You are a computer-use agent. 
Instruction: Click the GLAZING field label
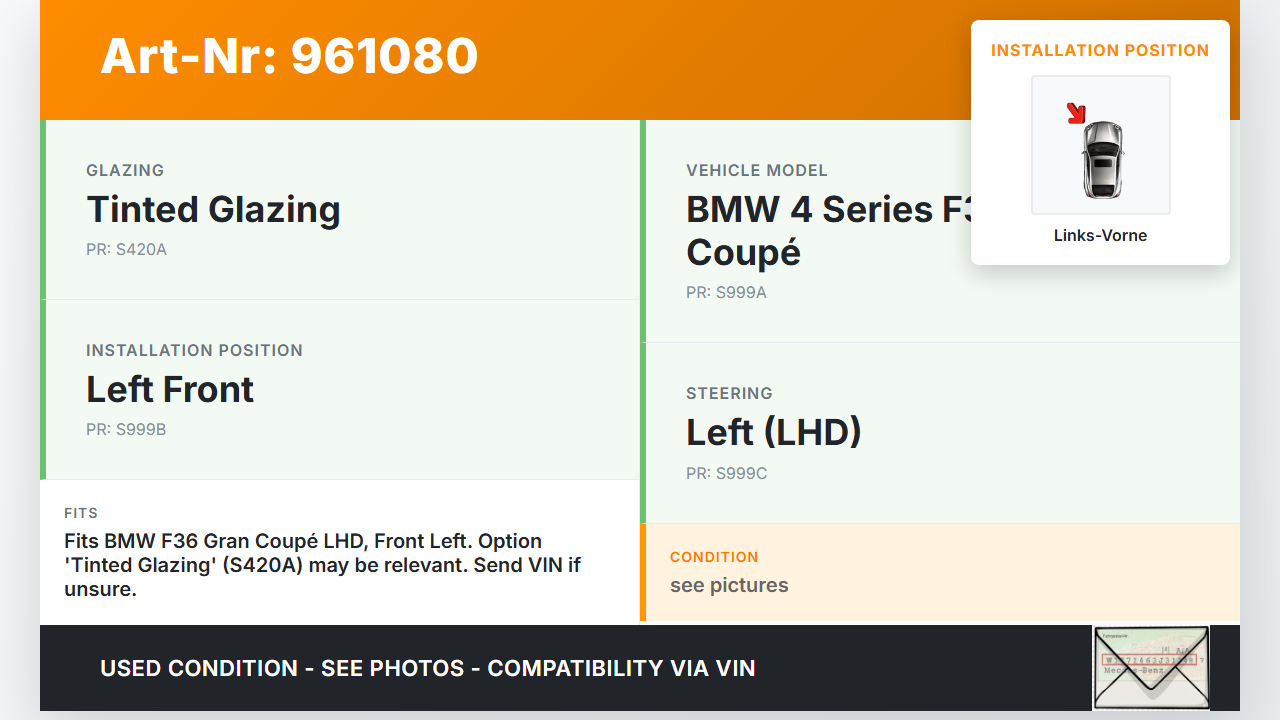(125, 171)
